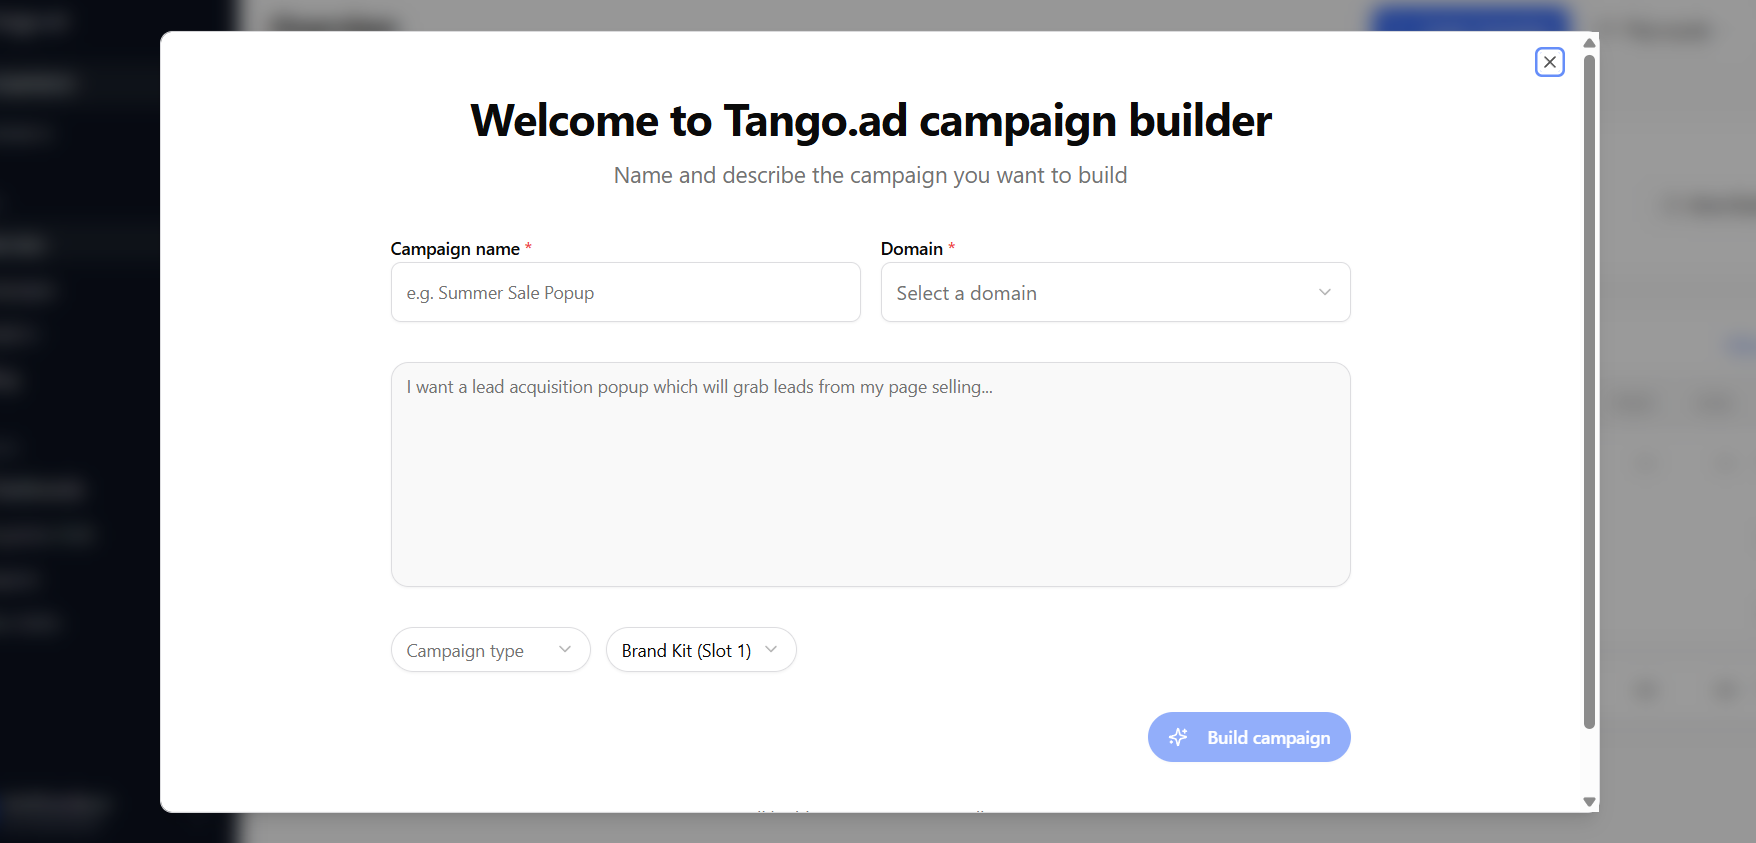Click the dialog vertical scrollbar thumb

[x=1589, y=390]
